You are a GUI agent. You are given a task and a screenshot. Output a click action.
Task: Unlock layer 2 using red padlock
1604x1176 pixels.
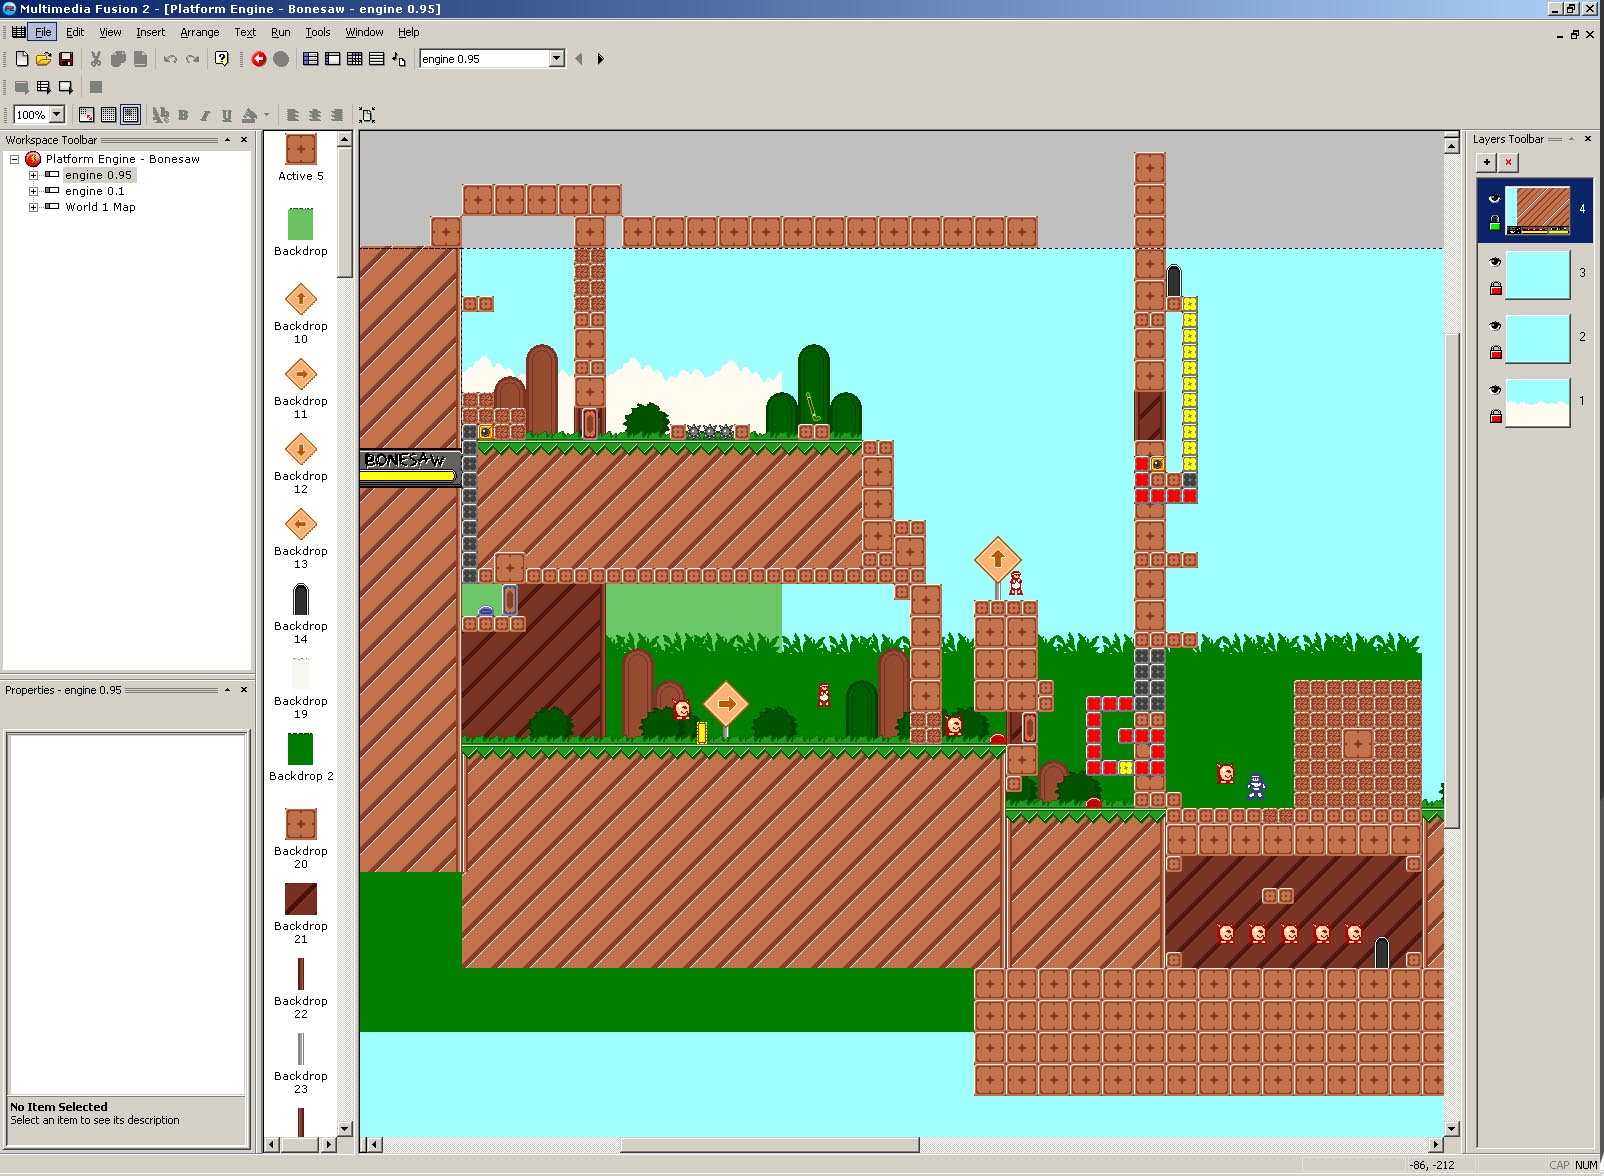point(1495,352)
